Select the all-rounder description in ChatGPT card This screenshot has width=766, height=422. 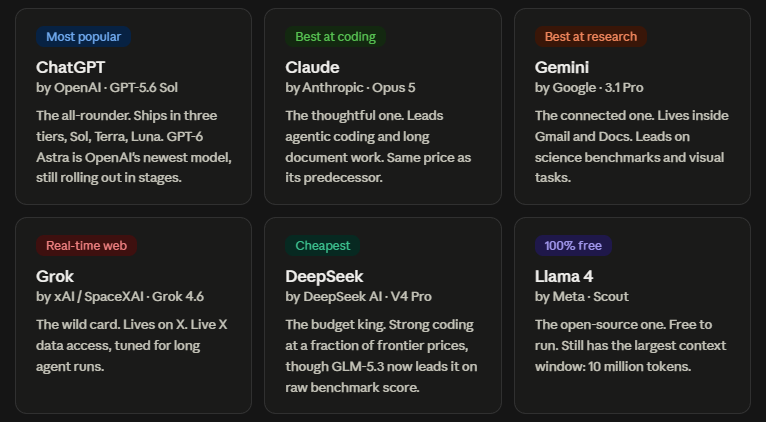(x=134, y=147)
